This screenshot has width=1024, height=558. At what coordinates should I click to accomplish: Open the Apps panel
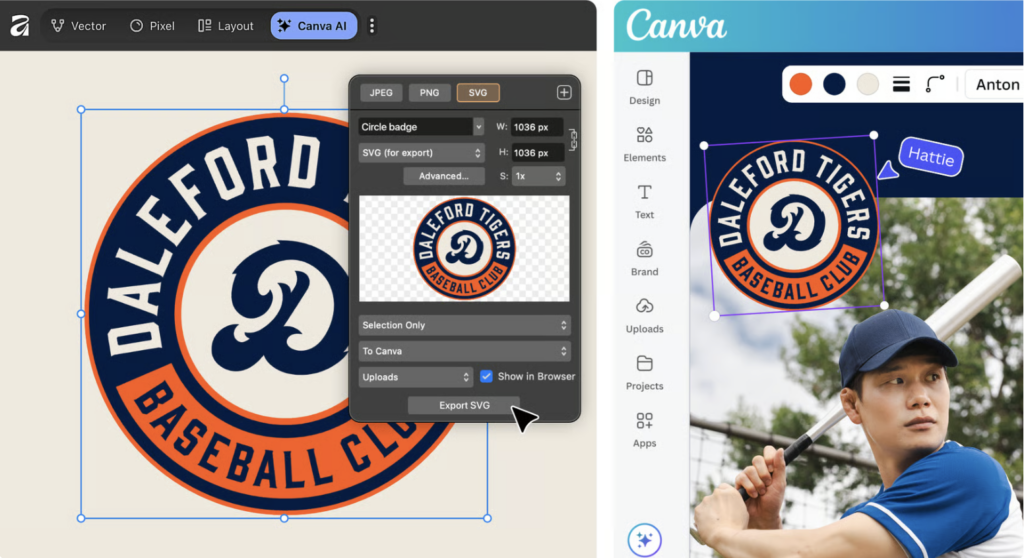click(644, 429)
